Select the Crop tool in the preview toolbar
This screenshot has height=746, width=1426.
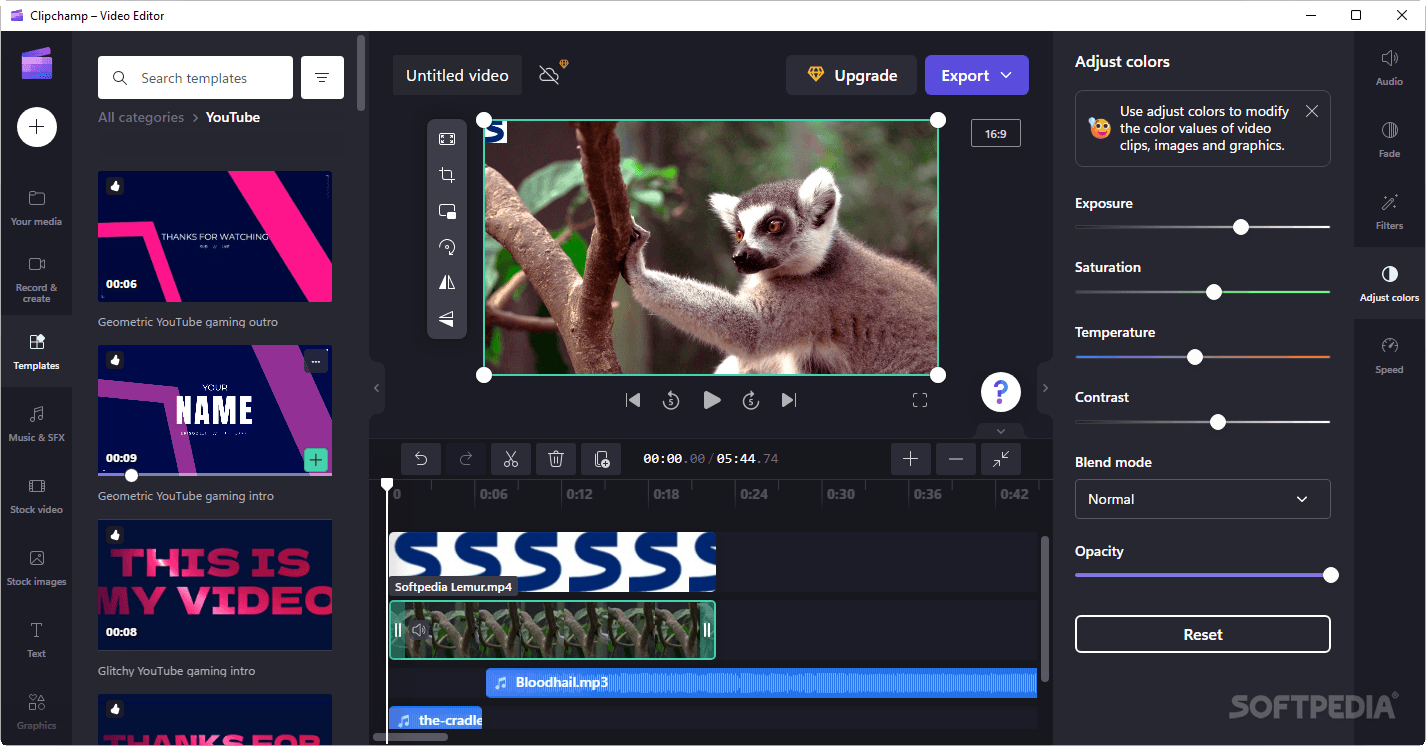pos(446,174)
